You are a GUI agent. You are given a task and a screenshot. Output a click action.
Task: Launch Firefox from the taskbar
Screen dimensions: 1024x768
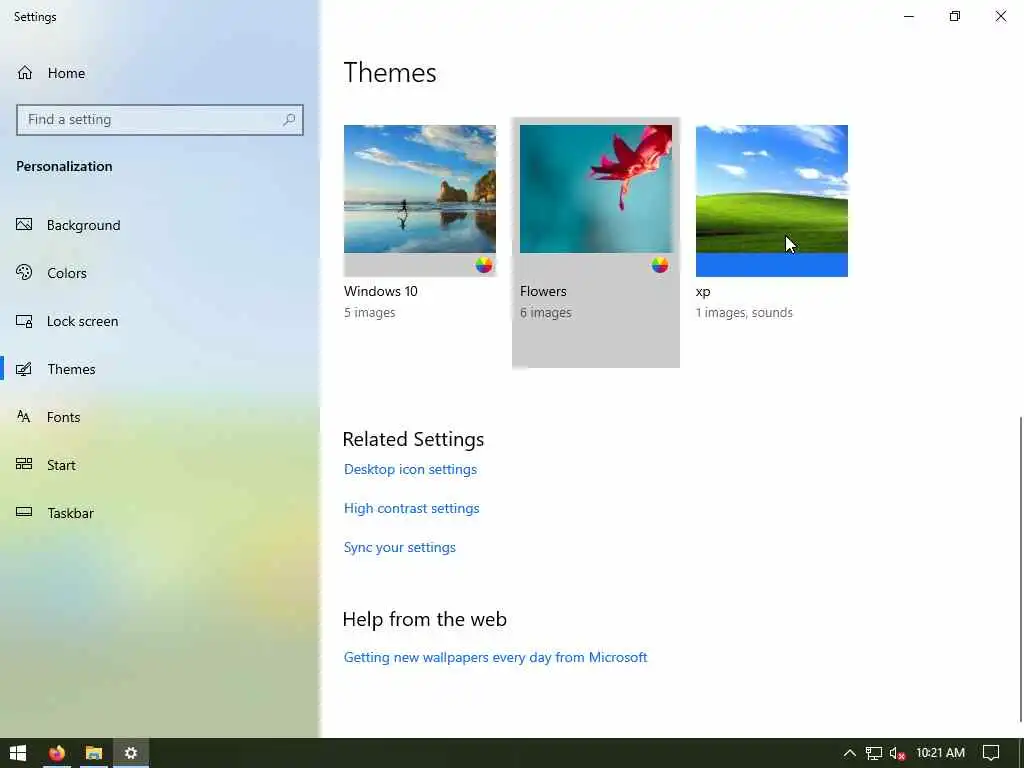pyautogui.click(x=57, y=753)
